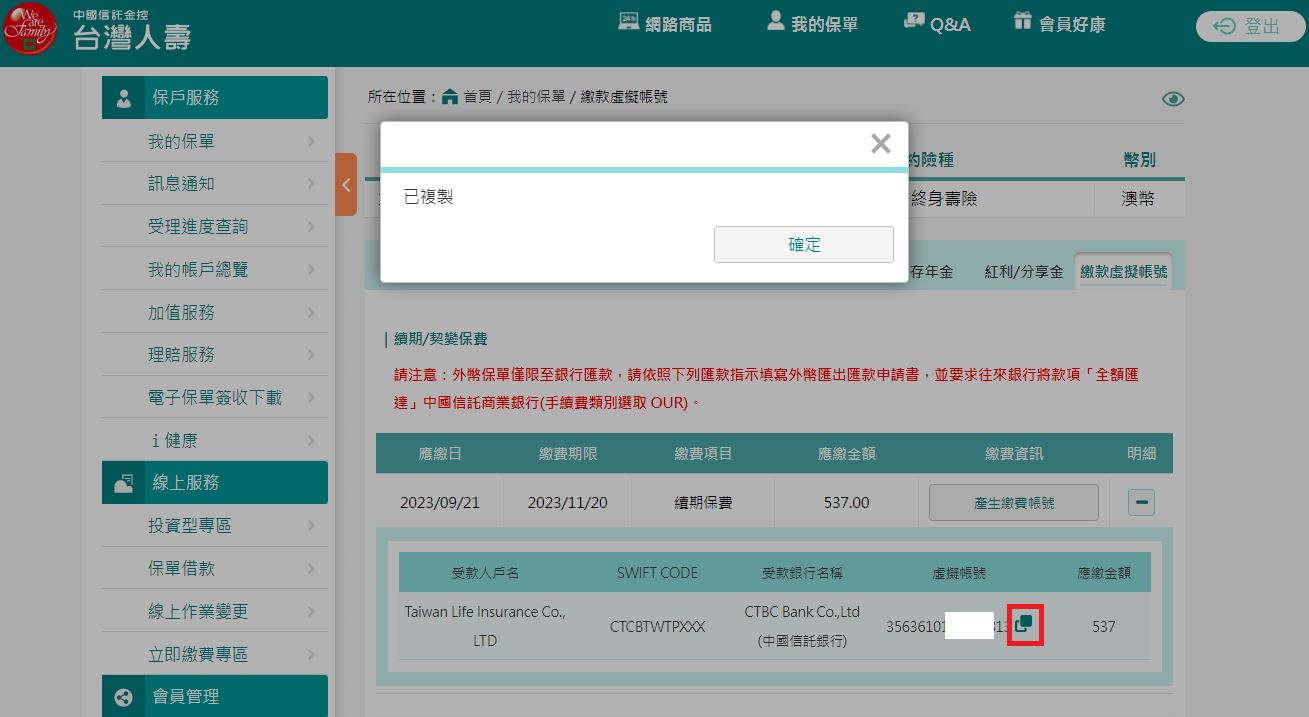Click the Taiwan Life logo
1309x717 pixels.
tap(97, 31)
